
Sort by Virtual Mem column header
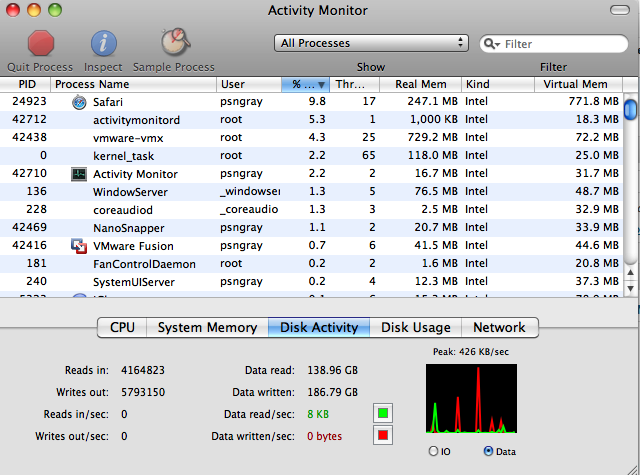point(578,84)
